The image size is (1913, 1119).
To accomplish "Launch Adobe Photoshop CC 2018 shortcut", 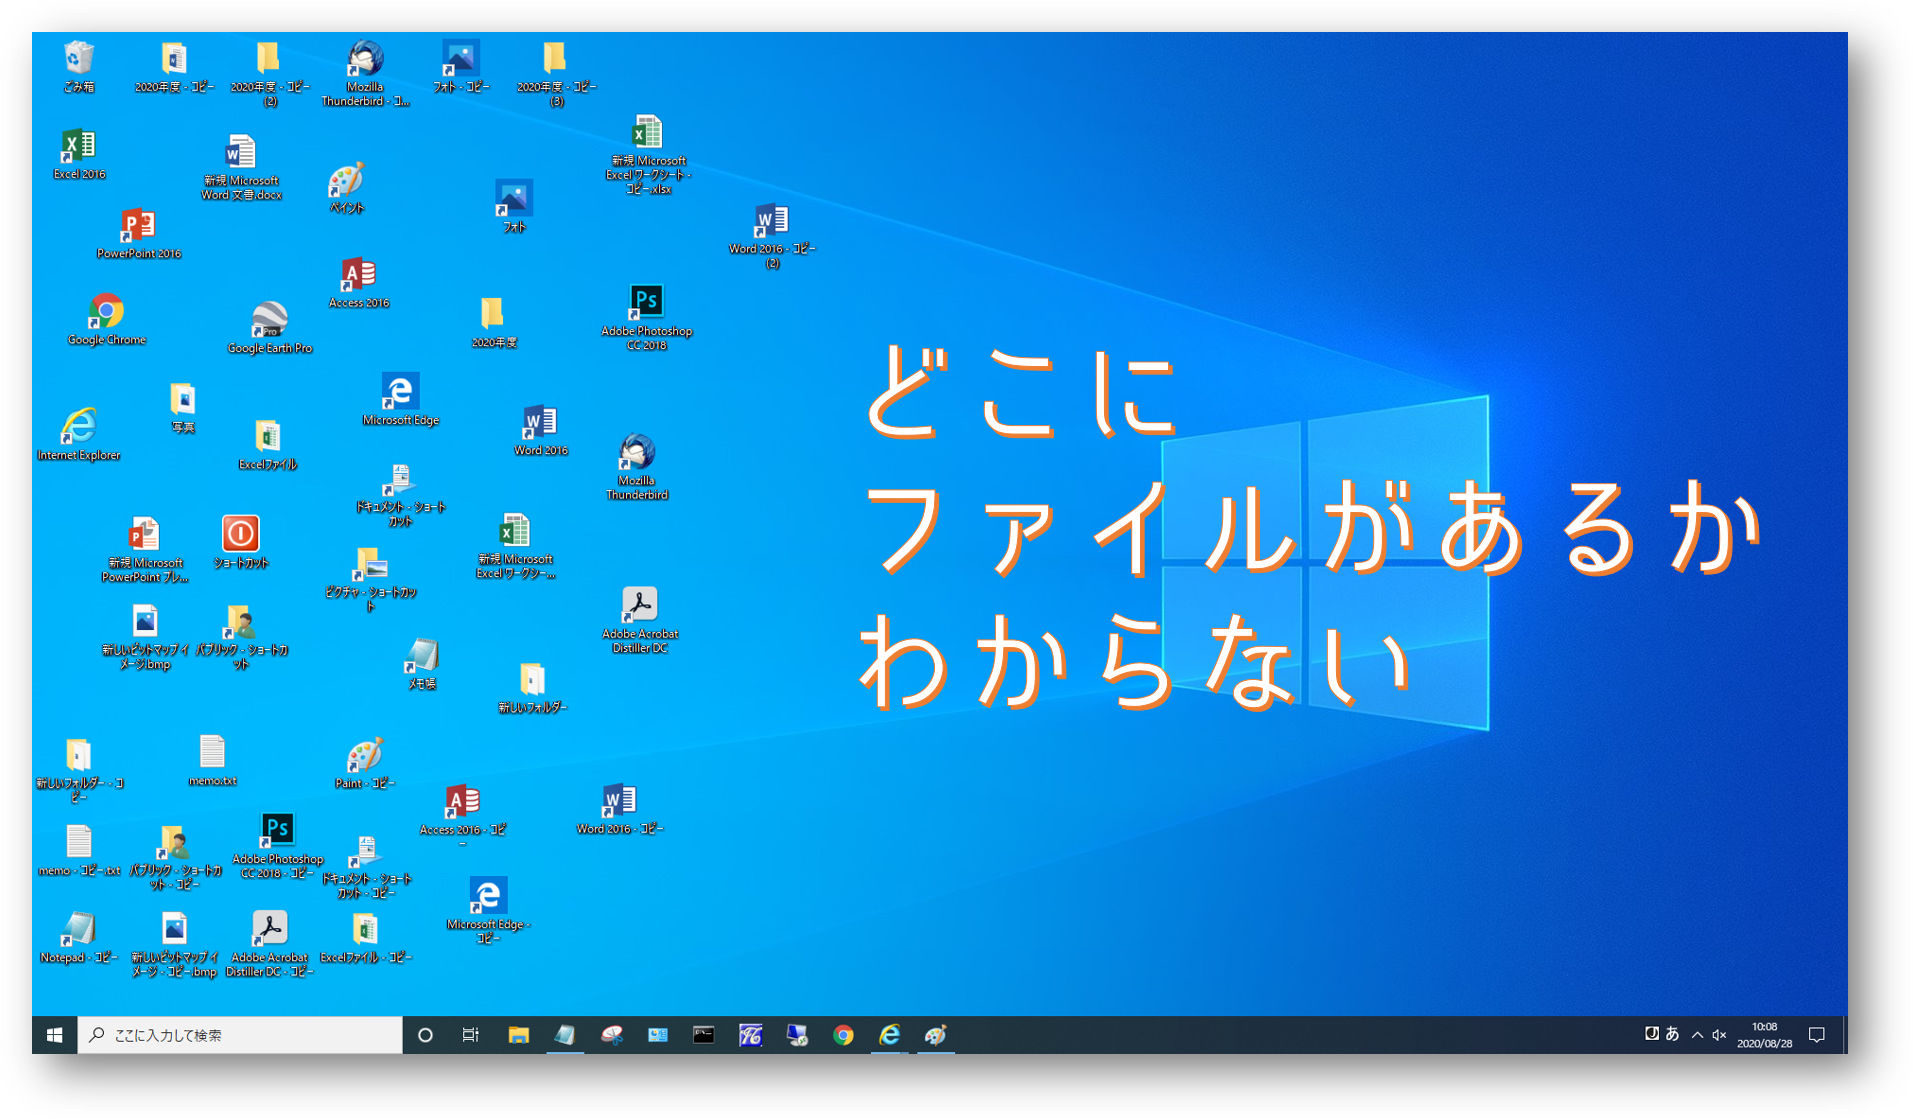I will coord(646,317).
